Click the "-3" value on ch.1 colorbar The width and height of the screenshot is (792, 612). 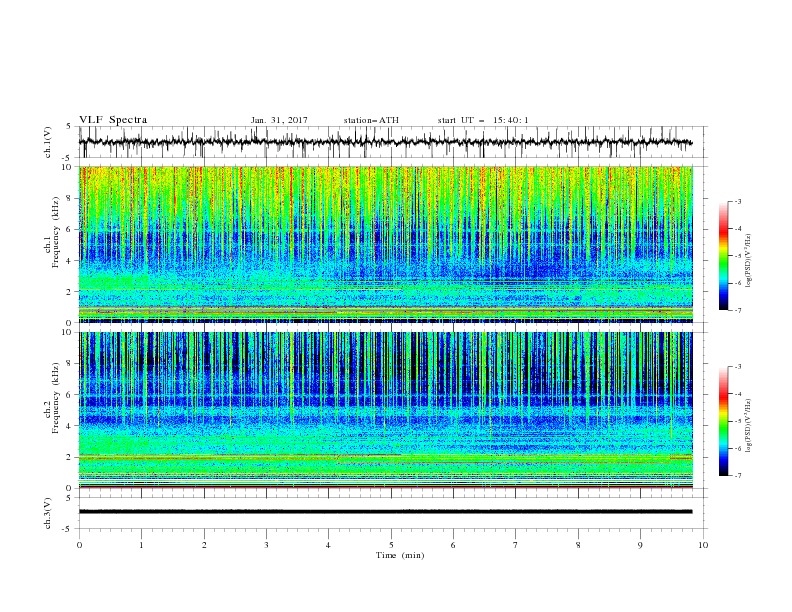(x=737, y=201)
